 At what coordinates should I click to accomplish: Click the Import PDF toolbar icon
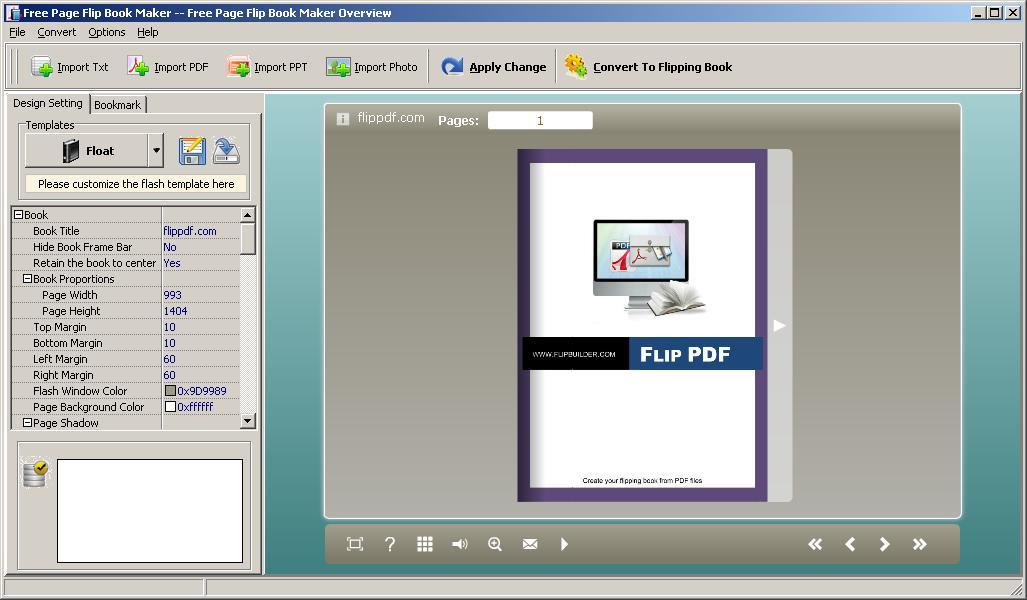coord(138,66)
